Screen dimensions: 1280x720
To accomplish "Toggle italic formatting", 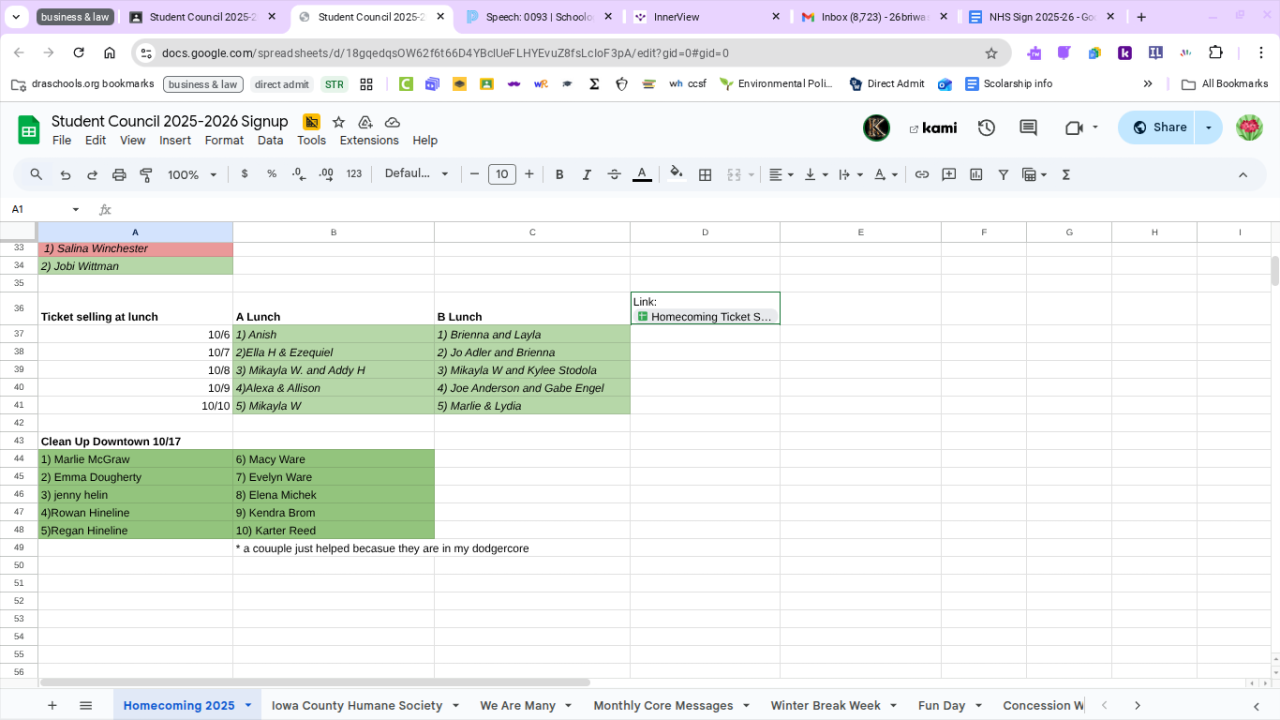I will pyautogui.click(x=587, y=175).
